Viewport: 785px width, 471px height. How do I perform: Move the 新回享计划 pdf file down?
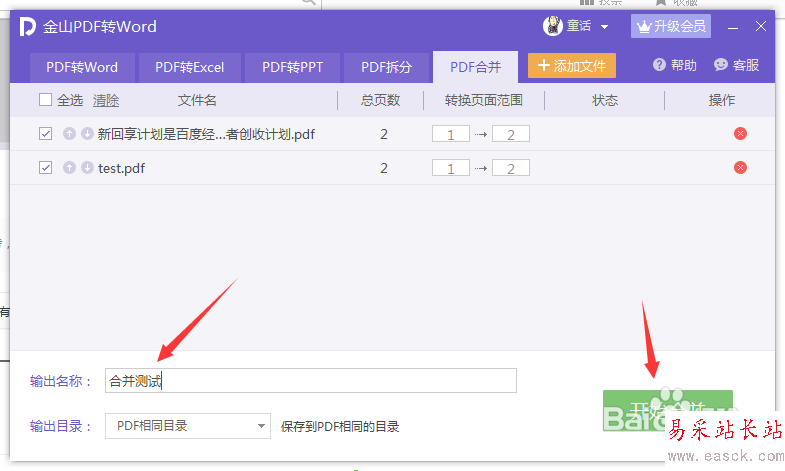coord(87,134)
